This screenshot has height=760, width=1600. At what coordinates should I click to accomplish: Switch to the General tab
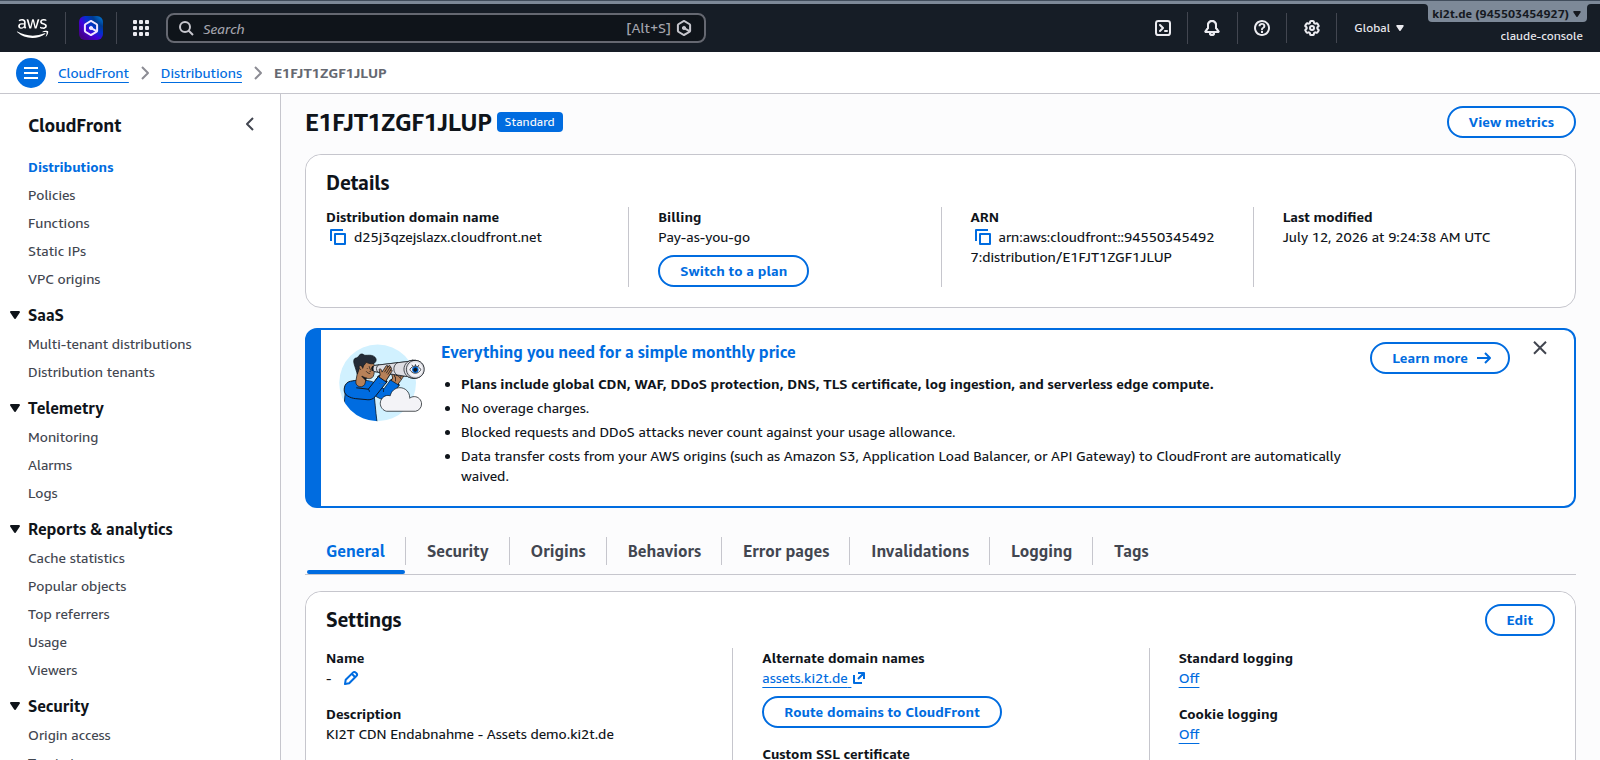click(355, 551)
